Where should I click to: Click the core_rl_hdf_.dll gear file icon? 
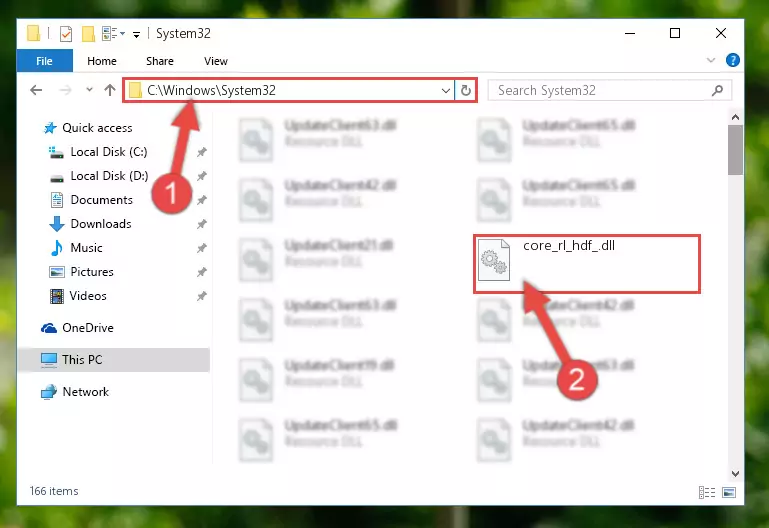(x=494, y=260)
